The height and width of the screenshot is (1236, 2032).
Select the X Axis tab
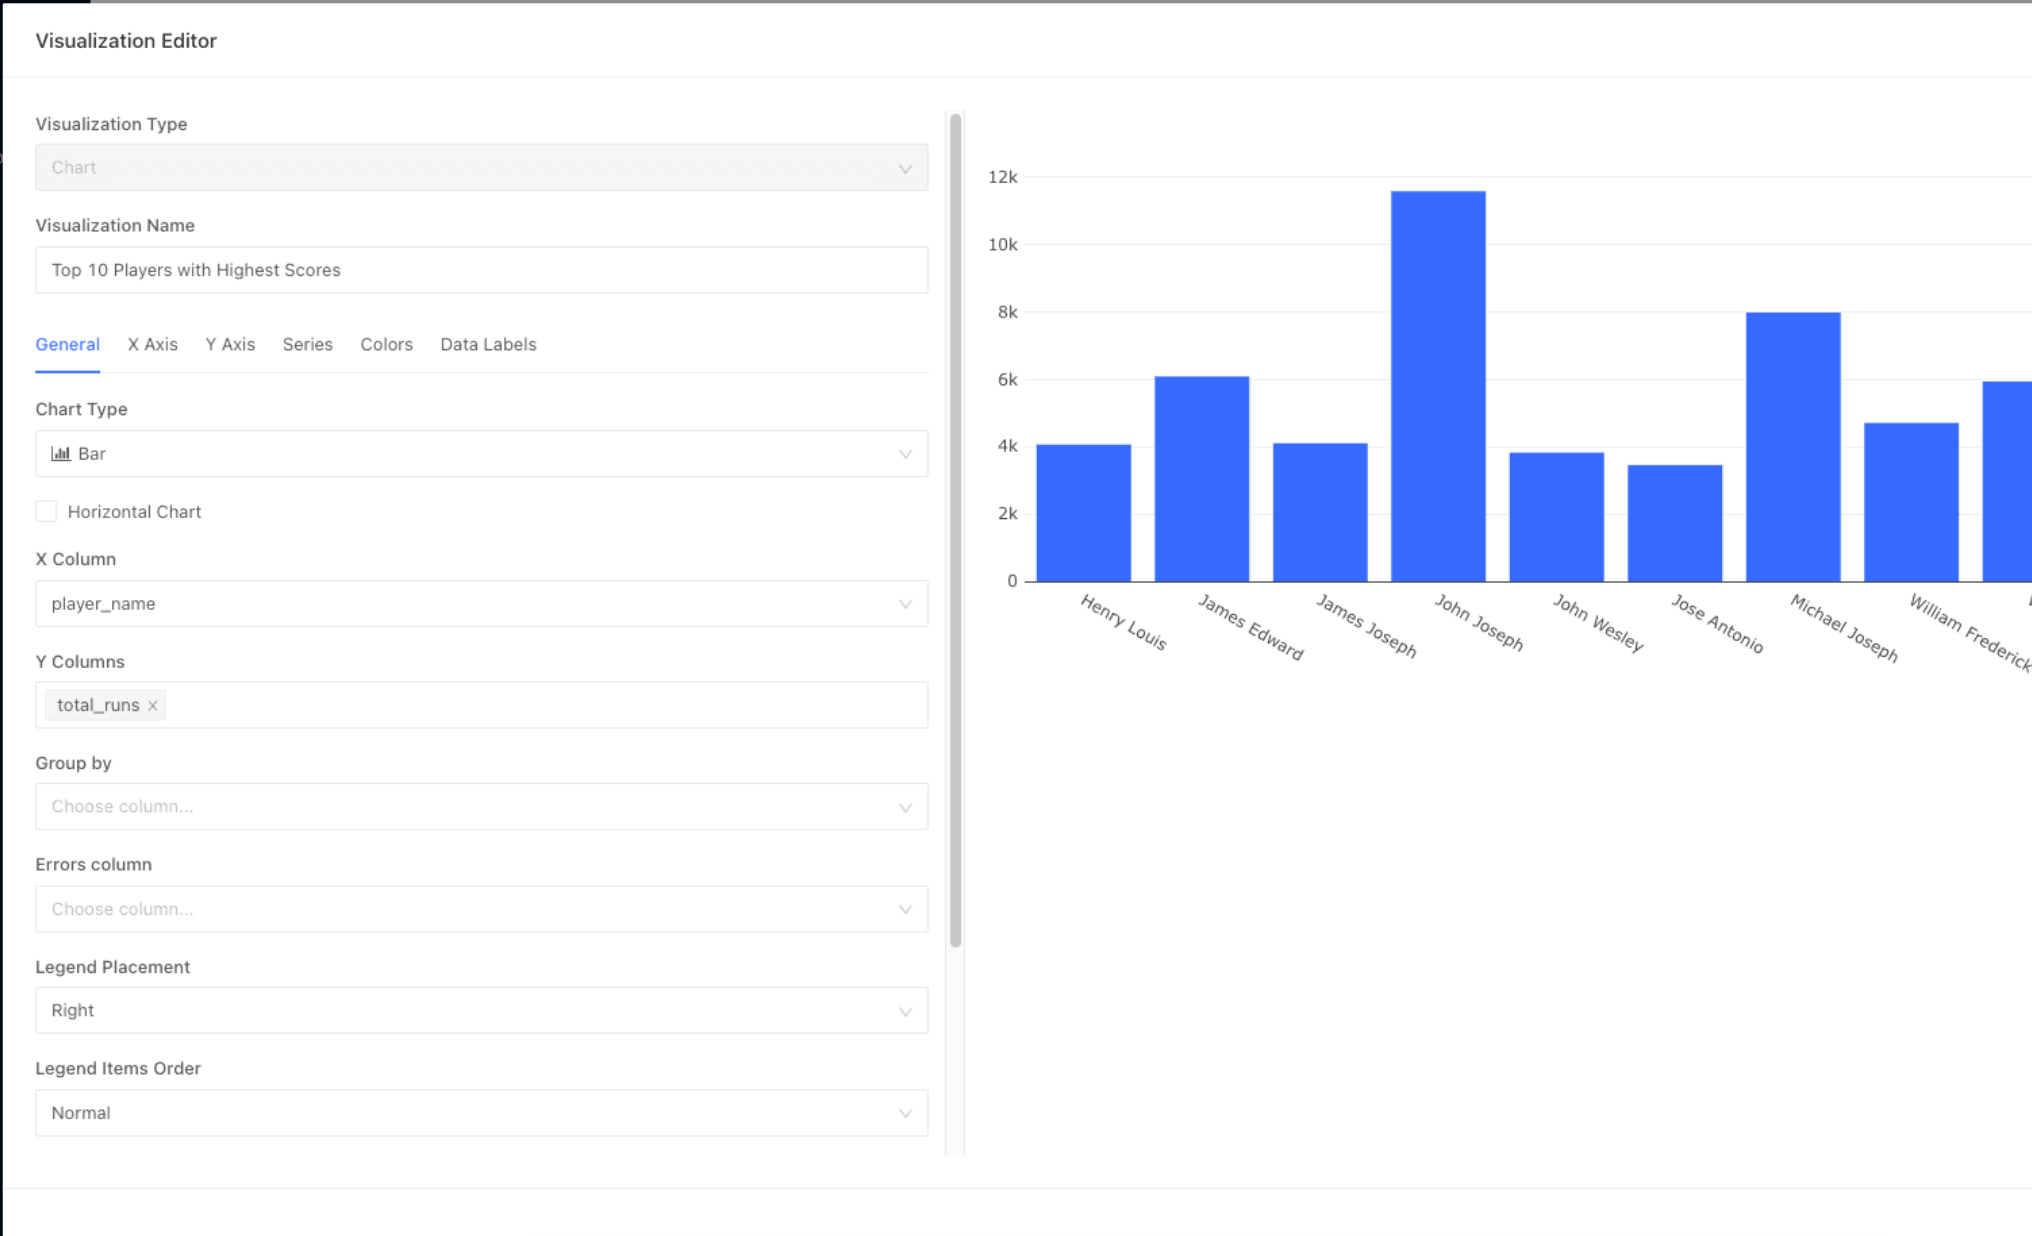click(x=151, y=344)
